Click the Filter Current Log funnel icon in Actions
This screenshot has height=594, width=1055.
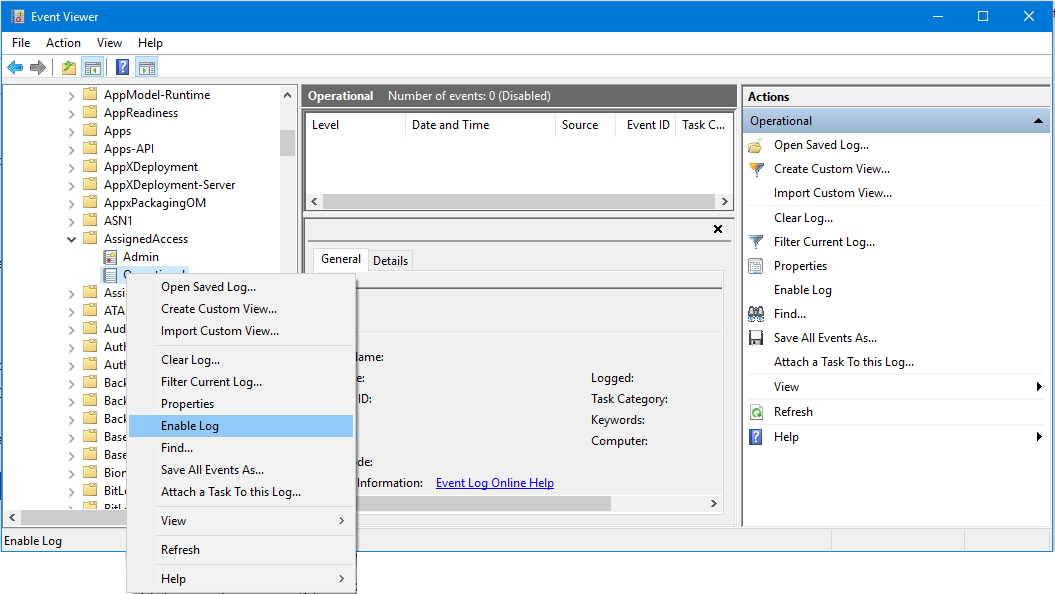(x=756, y=242)
